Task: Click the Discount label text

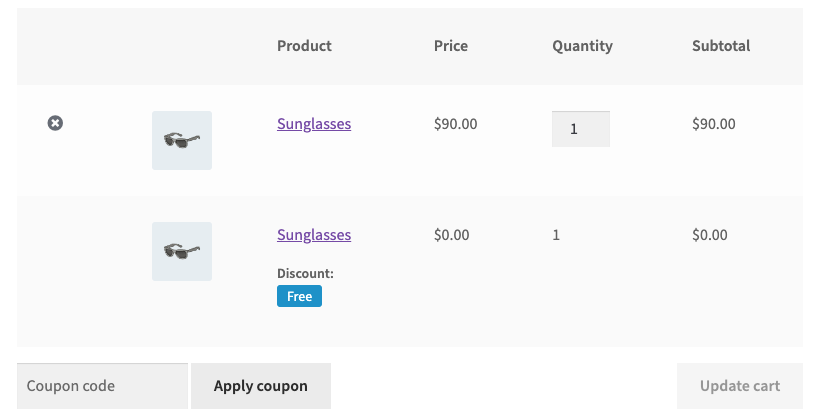Action: pos(305,273)
